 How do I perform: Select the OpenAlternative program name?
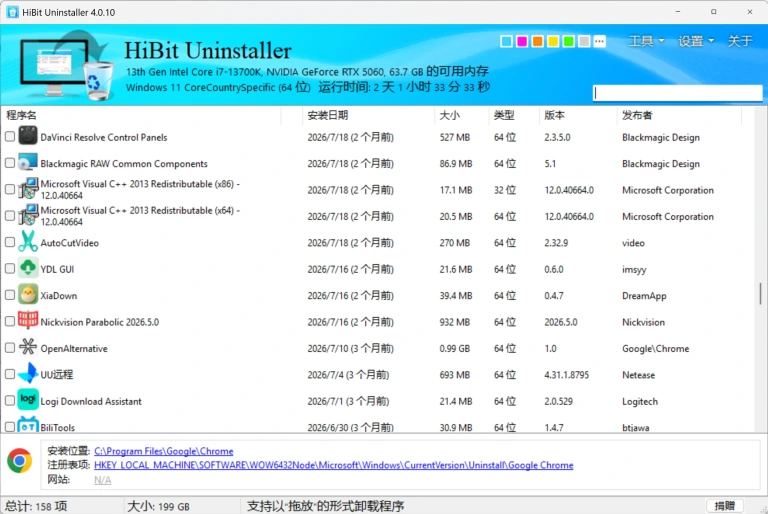(x=74, y=348)
